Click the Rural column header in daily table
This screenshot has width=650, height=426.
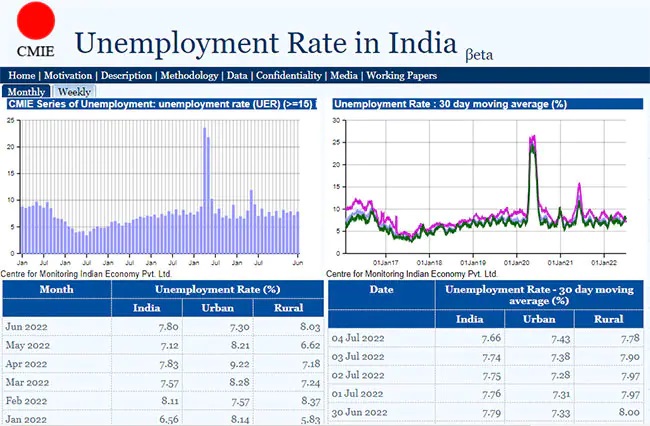[x=609, y=319]
